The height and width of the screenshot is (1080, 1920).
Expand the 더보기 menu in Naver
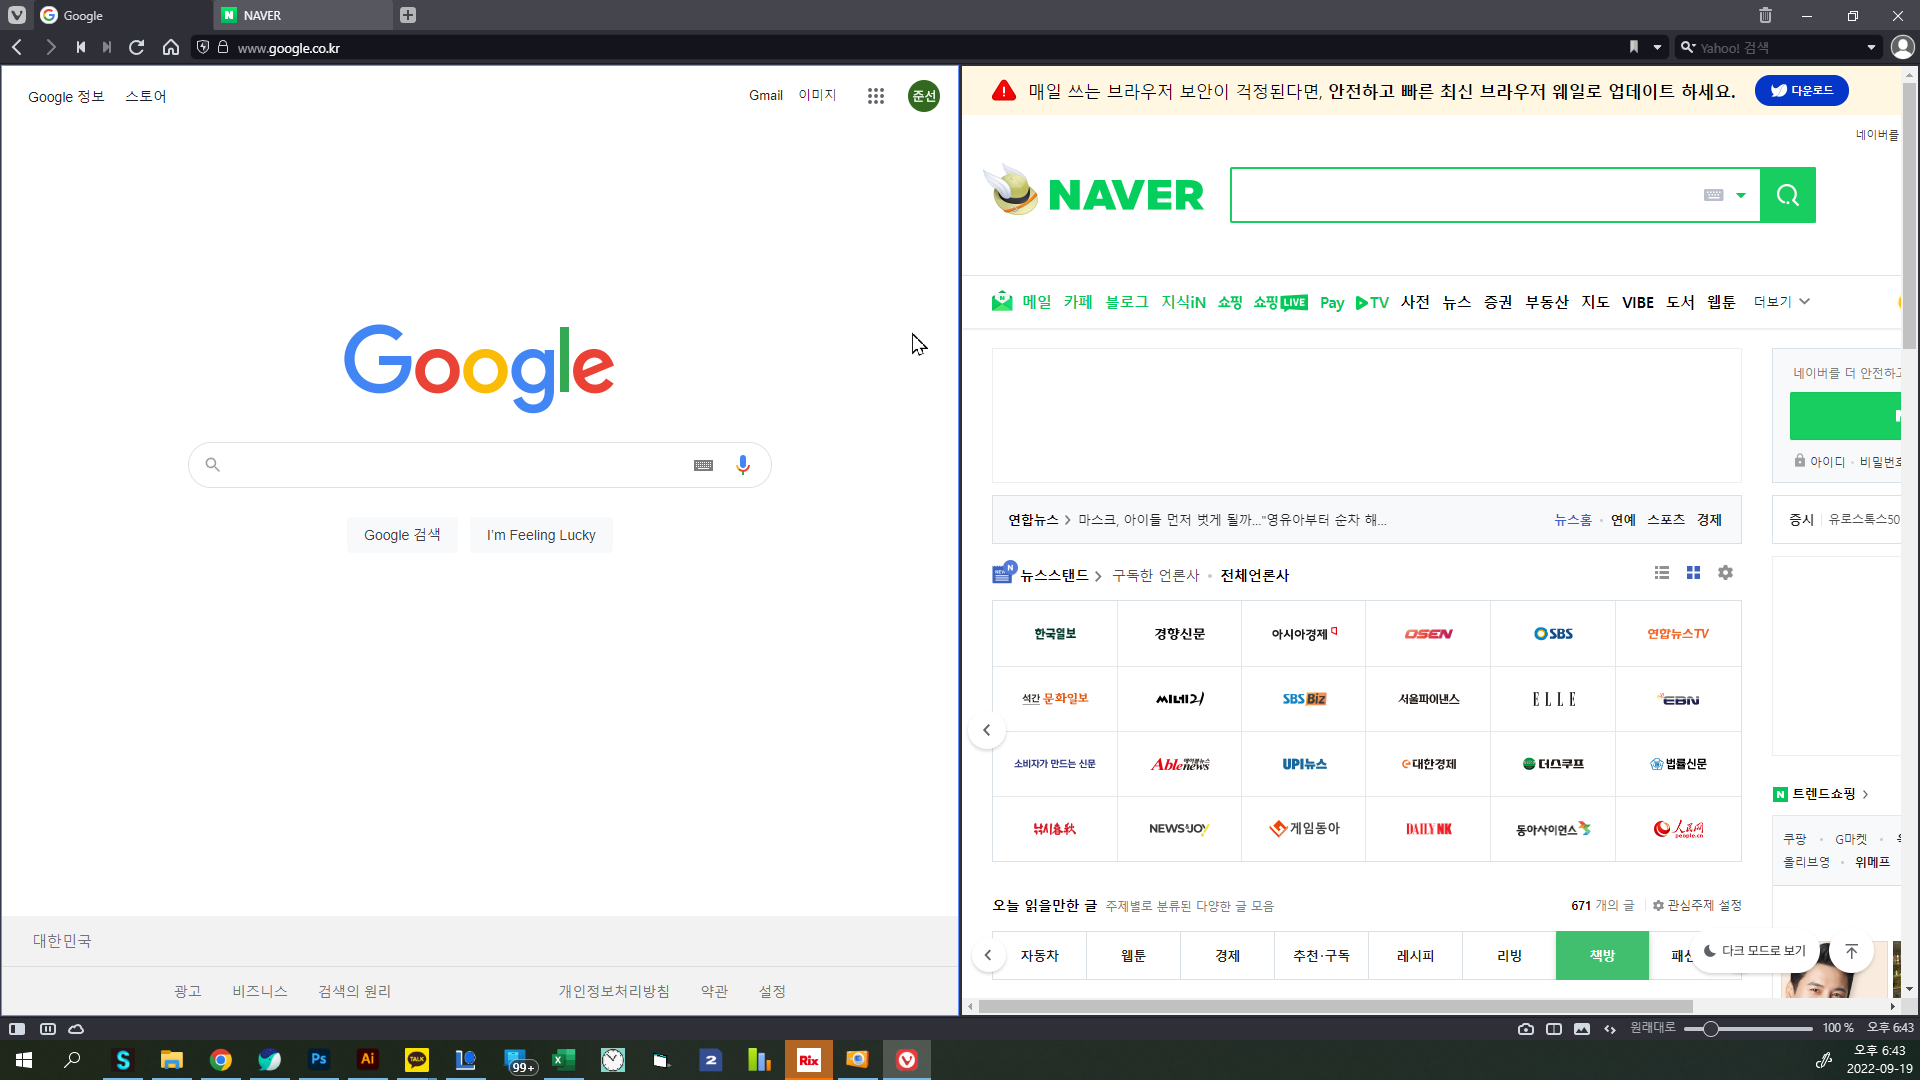pyautogui.click(x=1782, y=302)
